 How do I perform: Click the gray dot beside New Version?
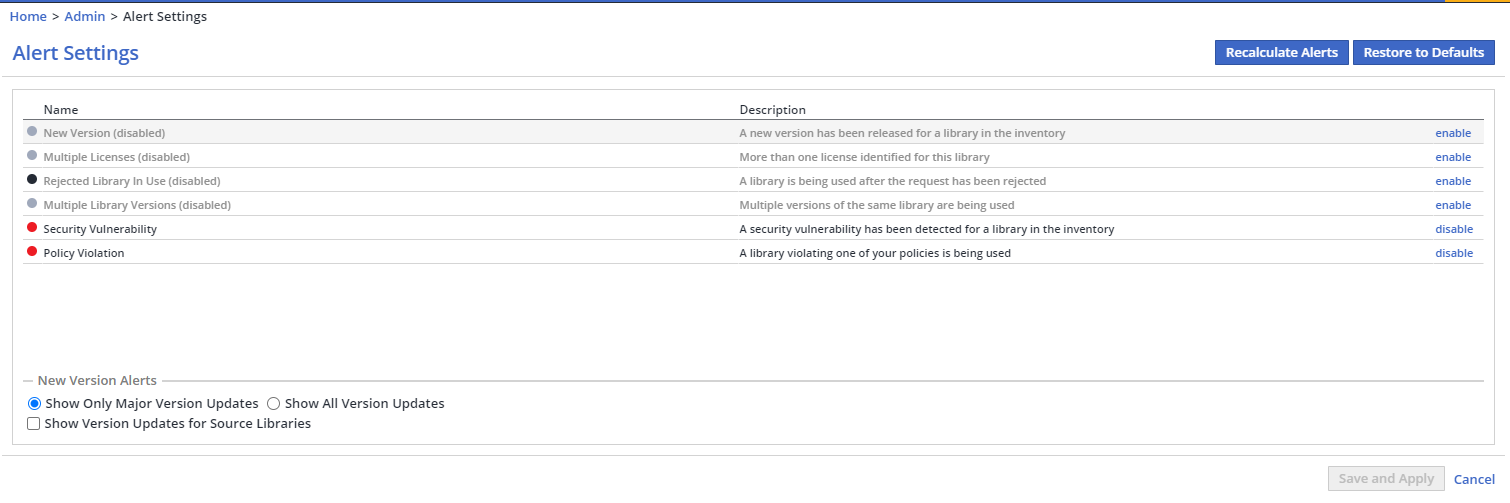coord(32,131)
